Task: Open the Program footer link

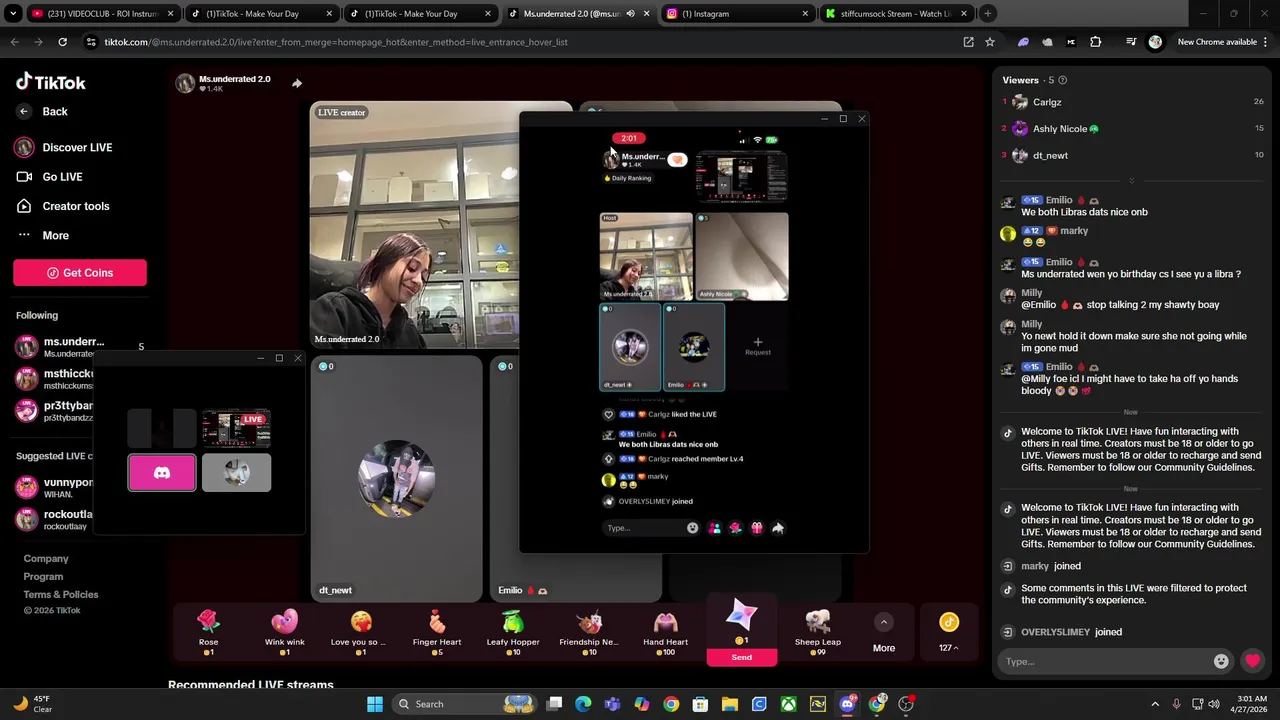Action: click(x=43, y=576)
